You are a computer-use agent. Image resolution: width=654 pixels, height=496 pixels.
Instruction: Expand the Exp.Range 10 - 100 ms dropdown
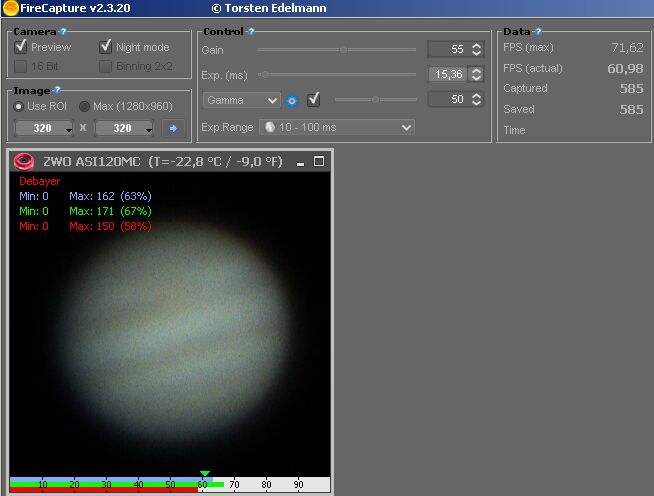(x=337, y=127)
